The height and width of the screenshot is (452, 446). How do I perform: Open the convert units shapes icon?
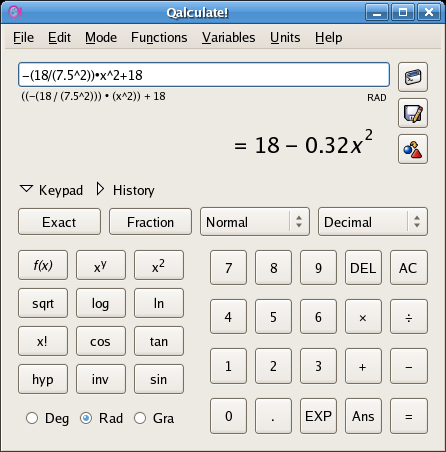point(413,149)
